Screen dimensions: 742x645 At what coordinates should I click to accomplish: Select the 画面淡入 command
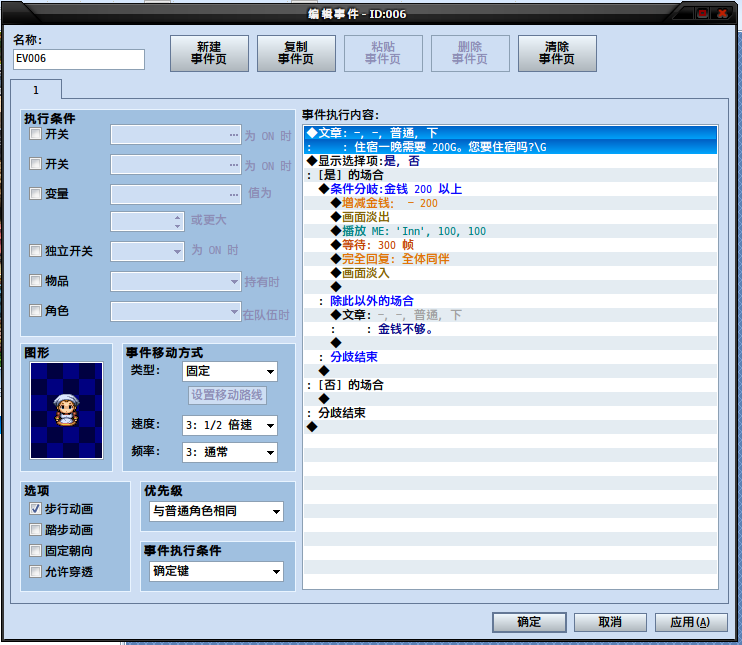point(510,273)
